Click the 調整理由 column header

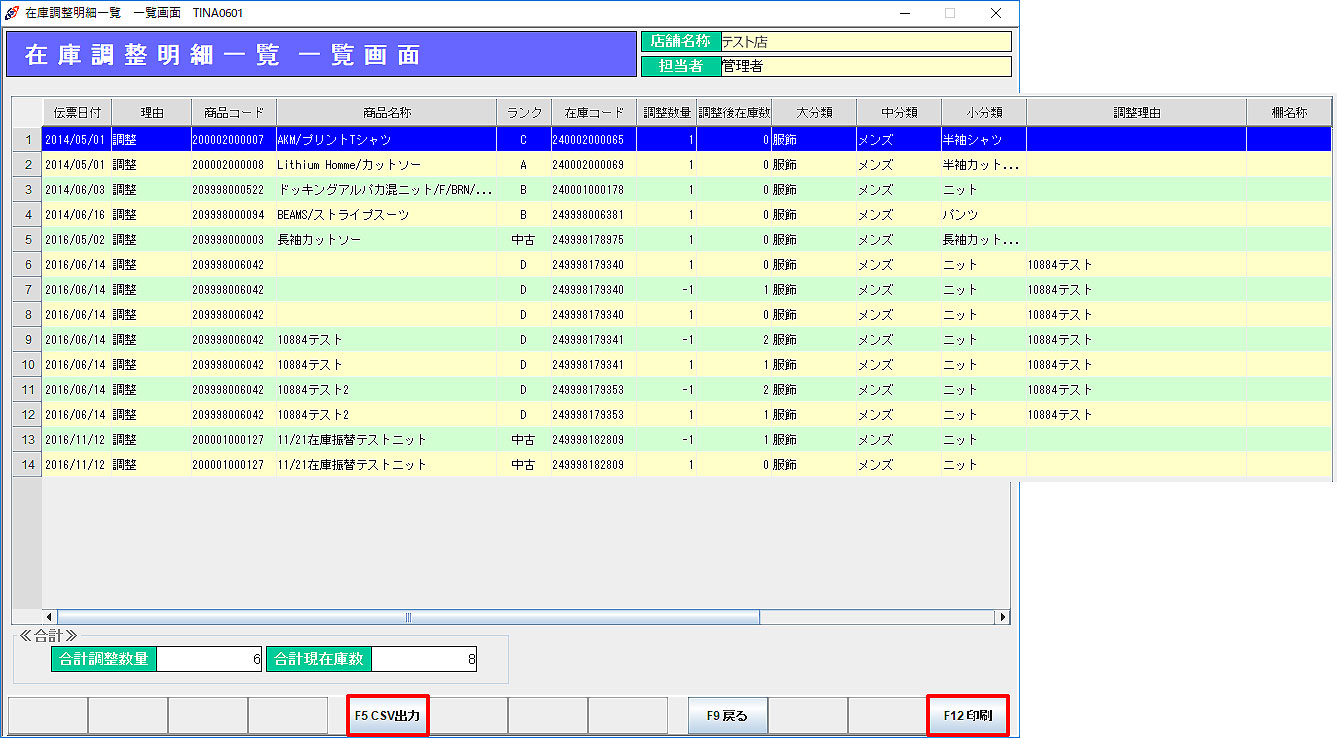coord(1136,113)
